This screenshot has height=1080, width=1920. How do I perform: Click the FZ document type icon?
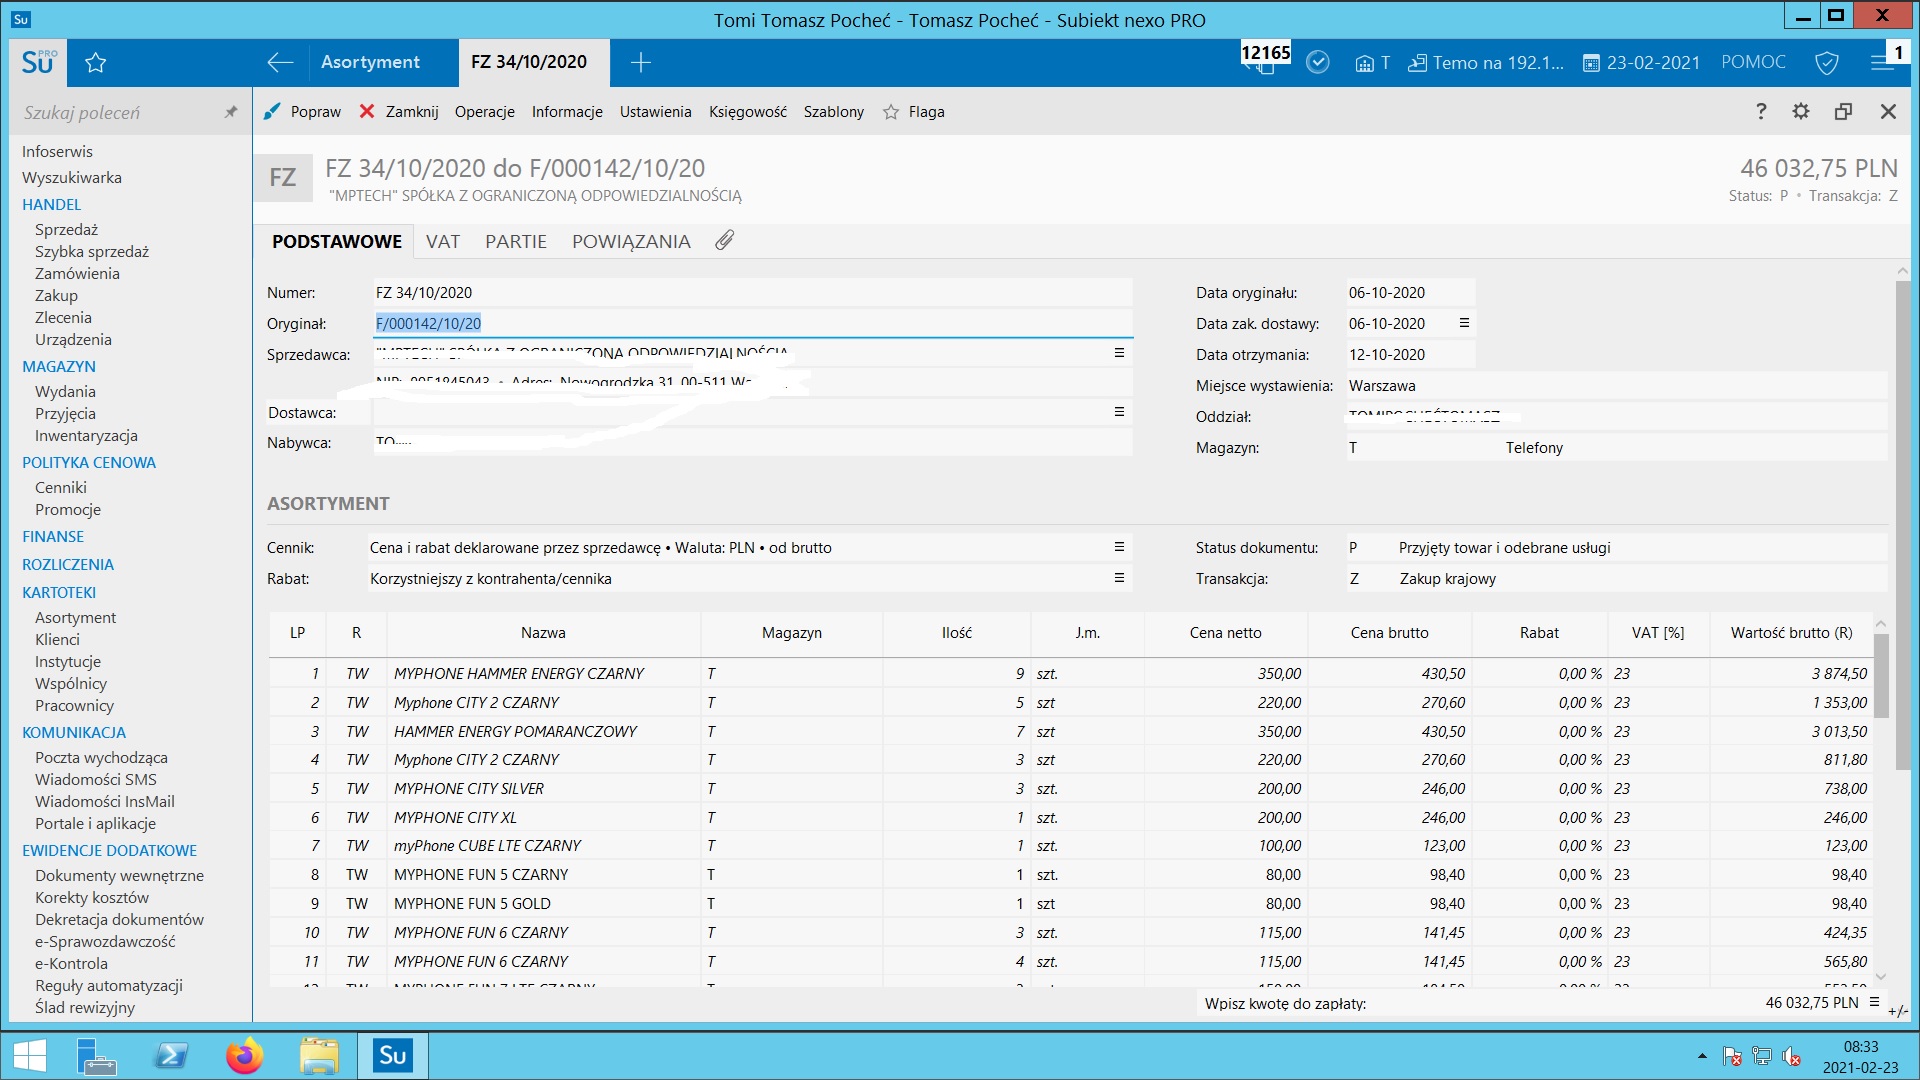(283, 178)
